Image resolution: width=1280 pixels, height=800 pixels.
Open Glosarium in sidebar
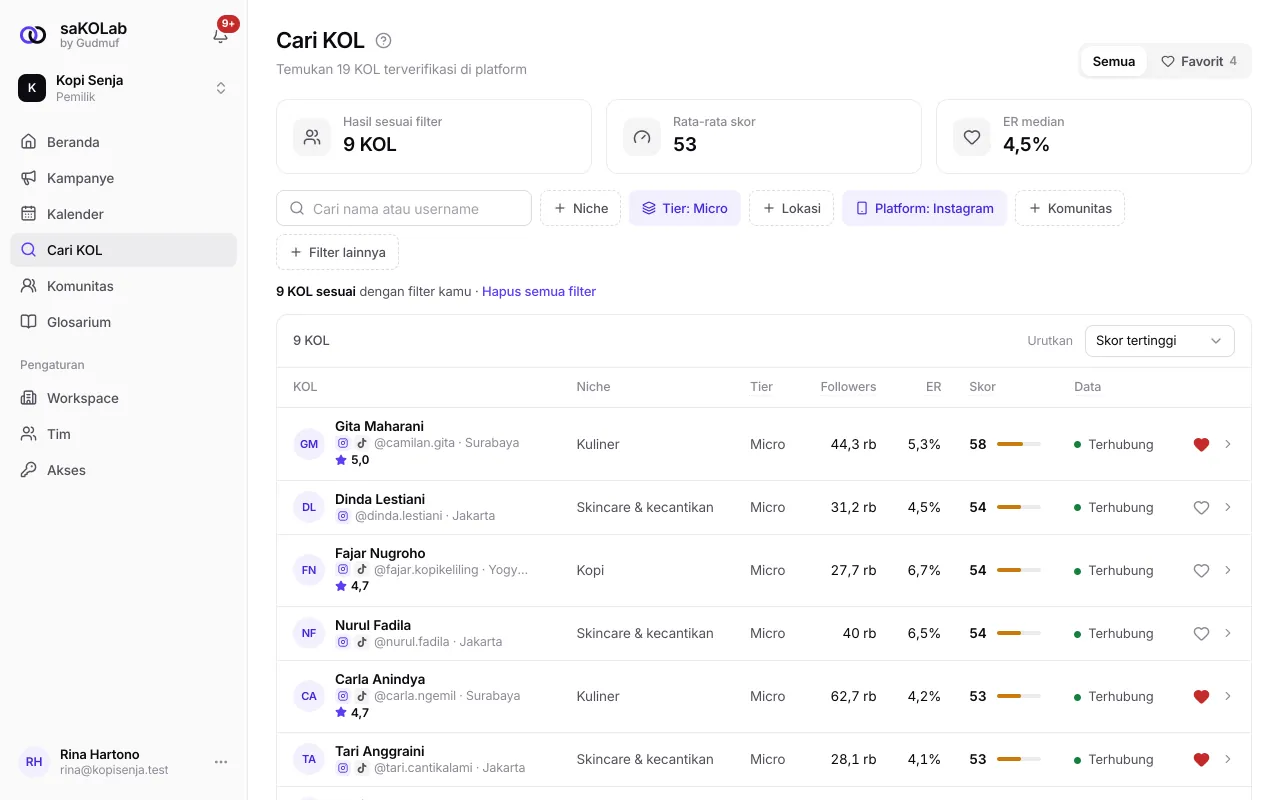[123, 322]
